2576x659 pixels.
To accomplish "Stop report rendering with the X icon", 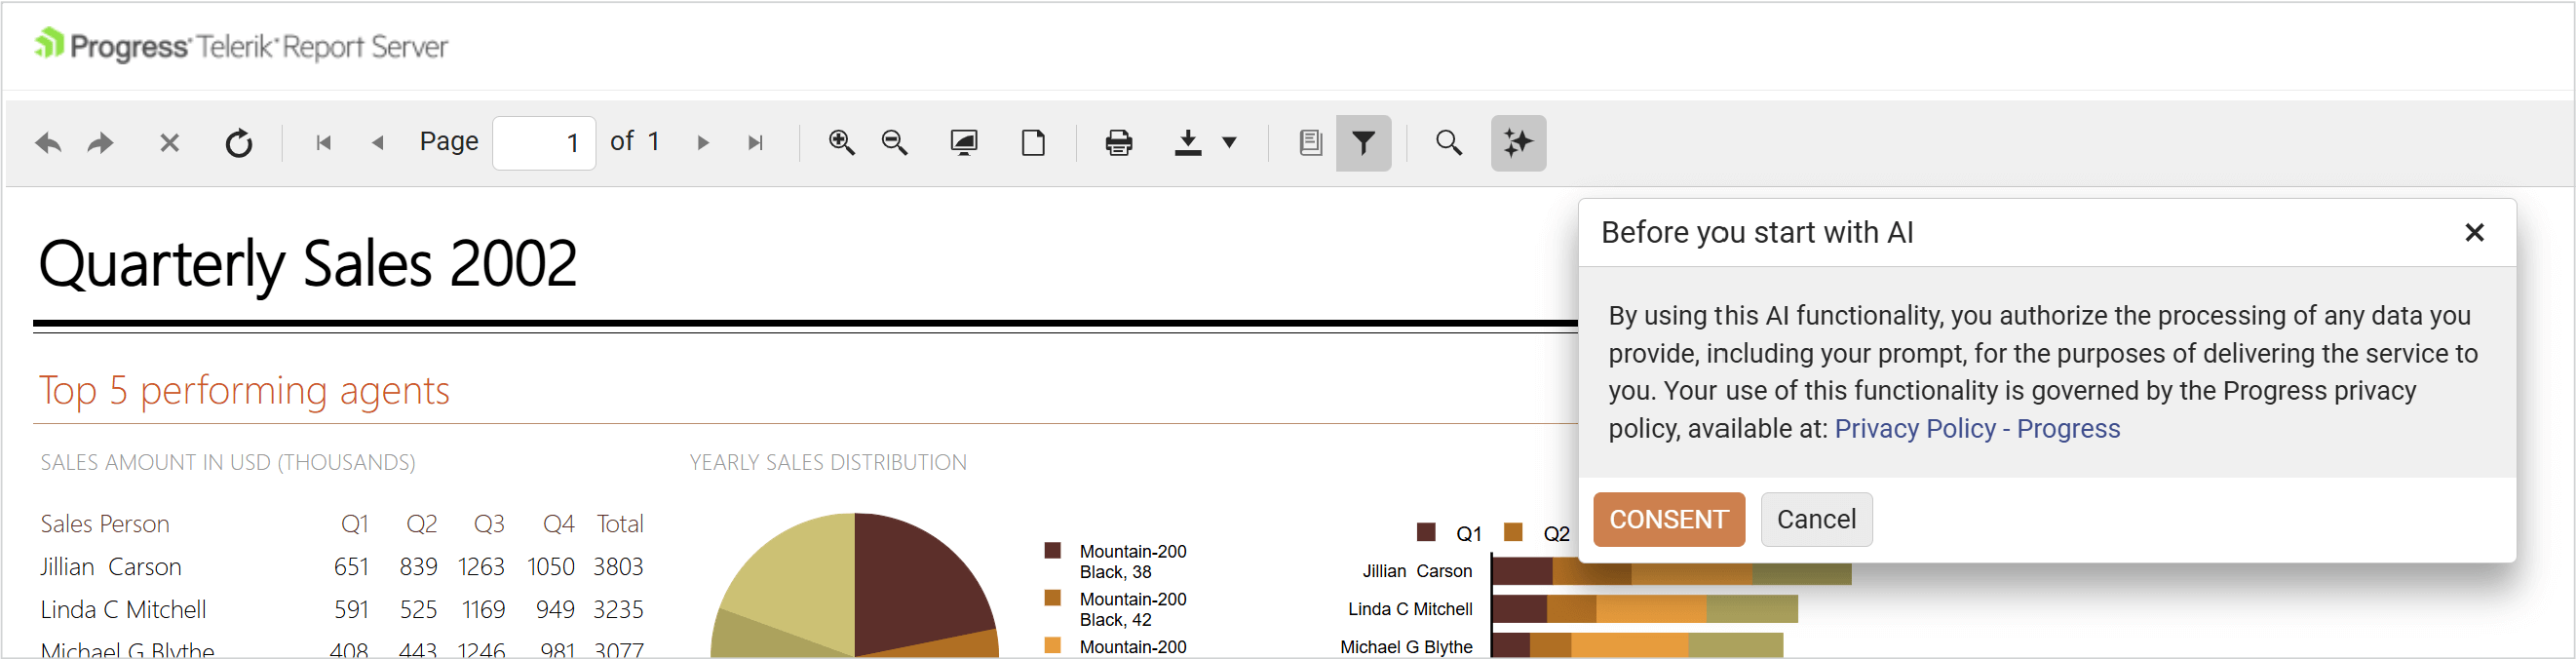I will tap(169, 143).
